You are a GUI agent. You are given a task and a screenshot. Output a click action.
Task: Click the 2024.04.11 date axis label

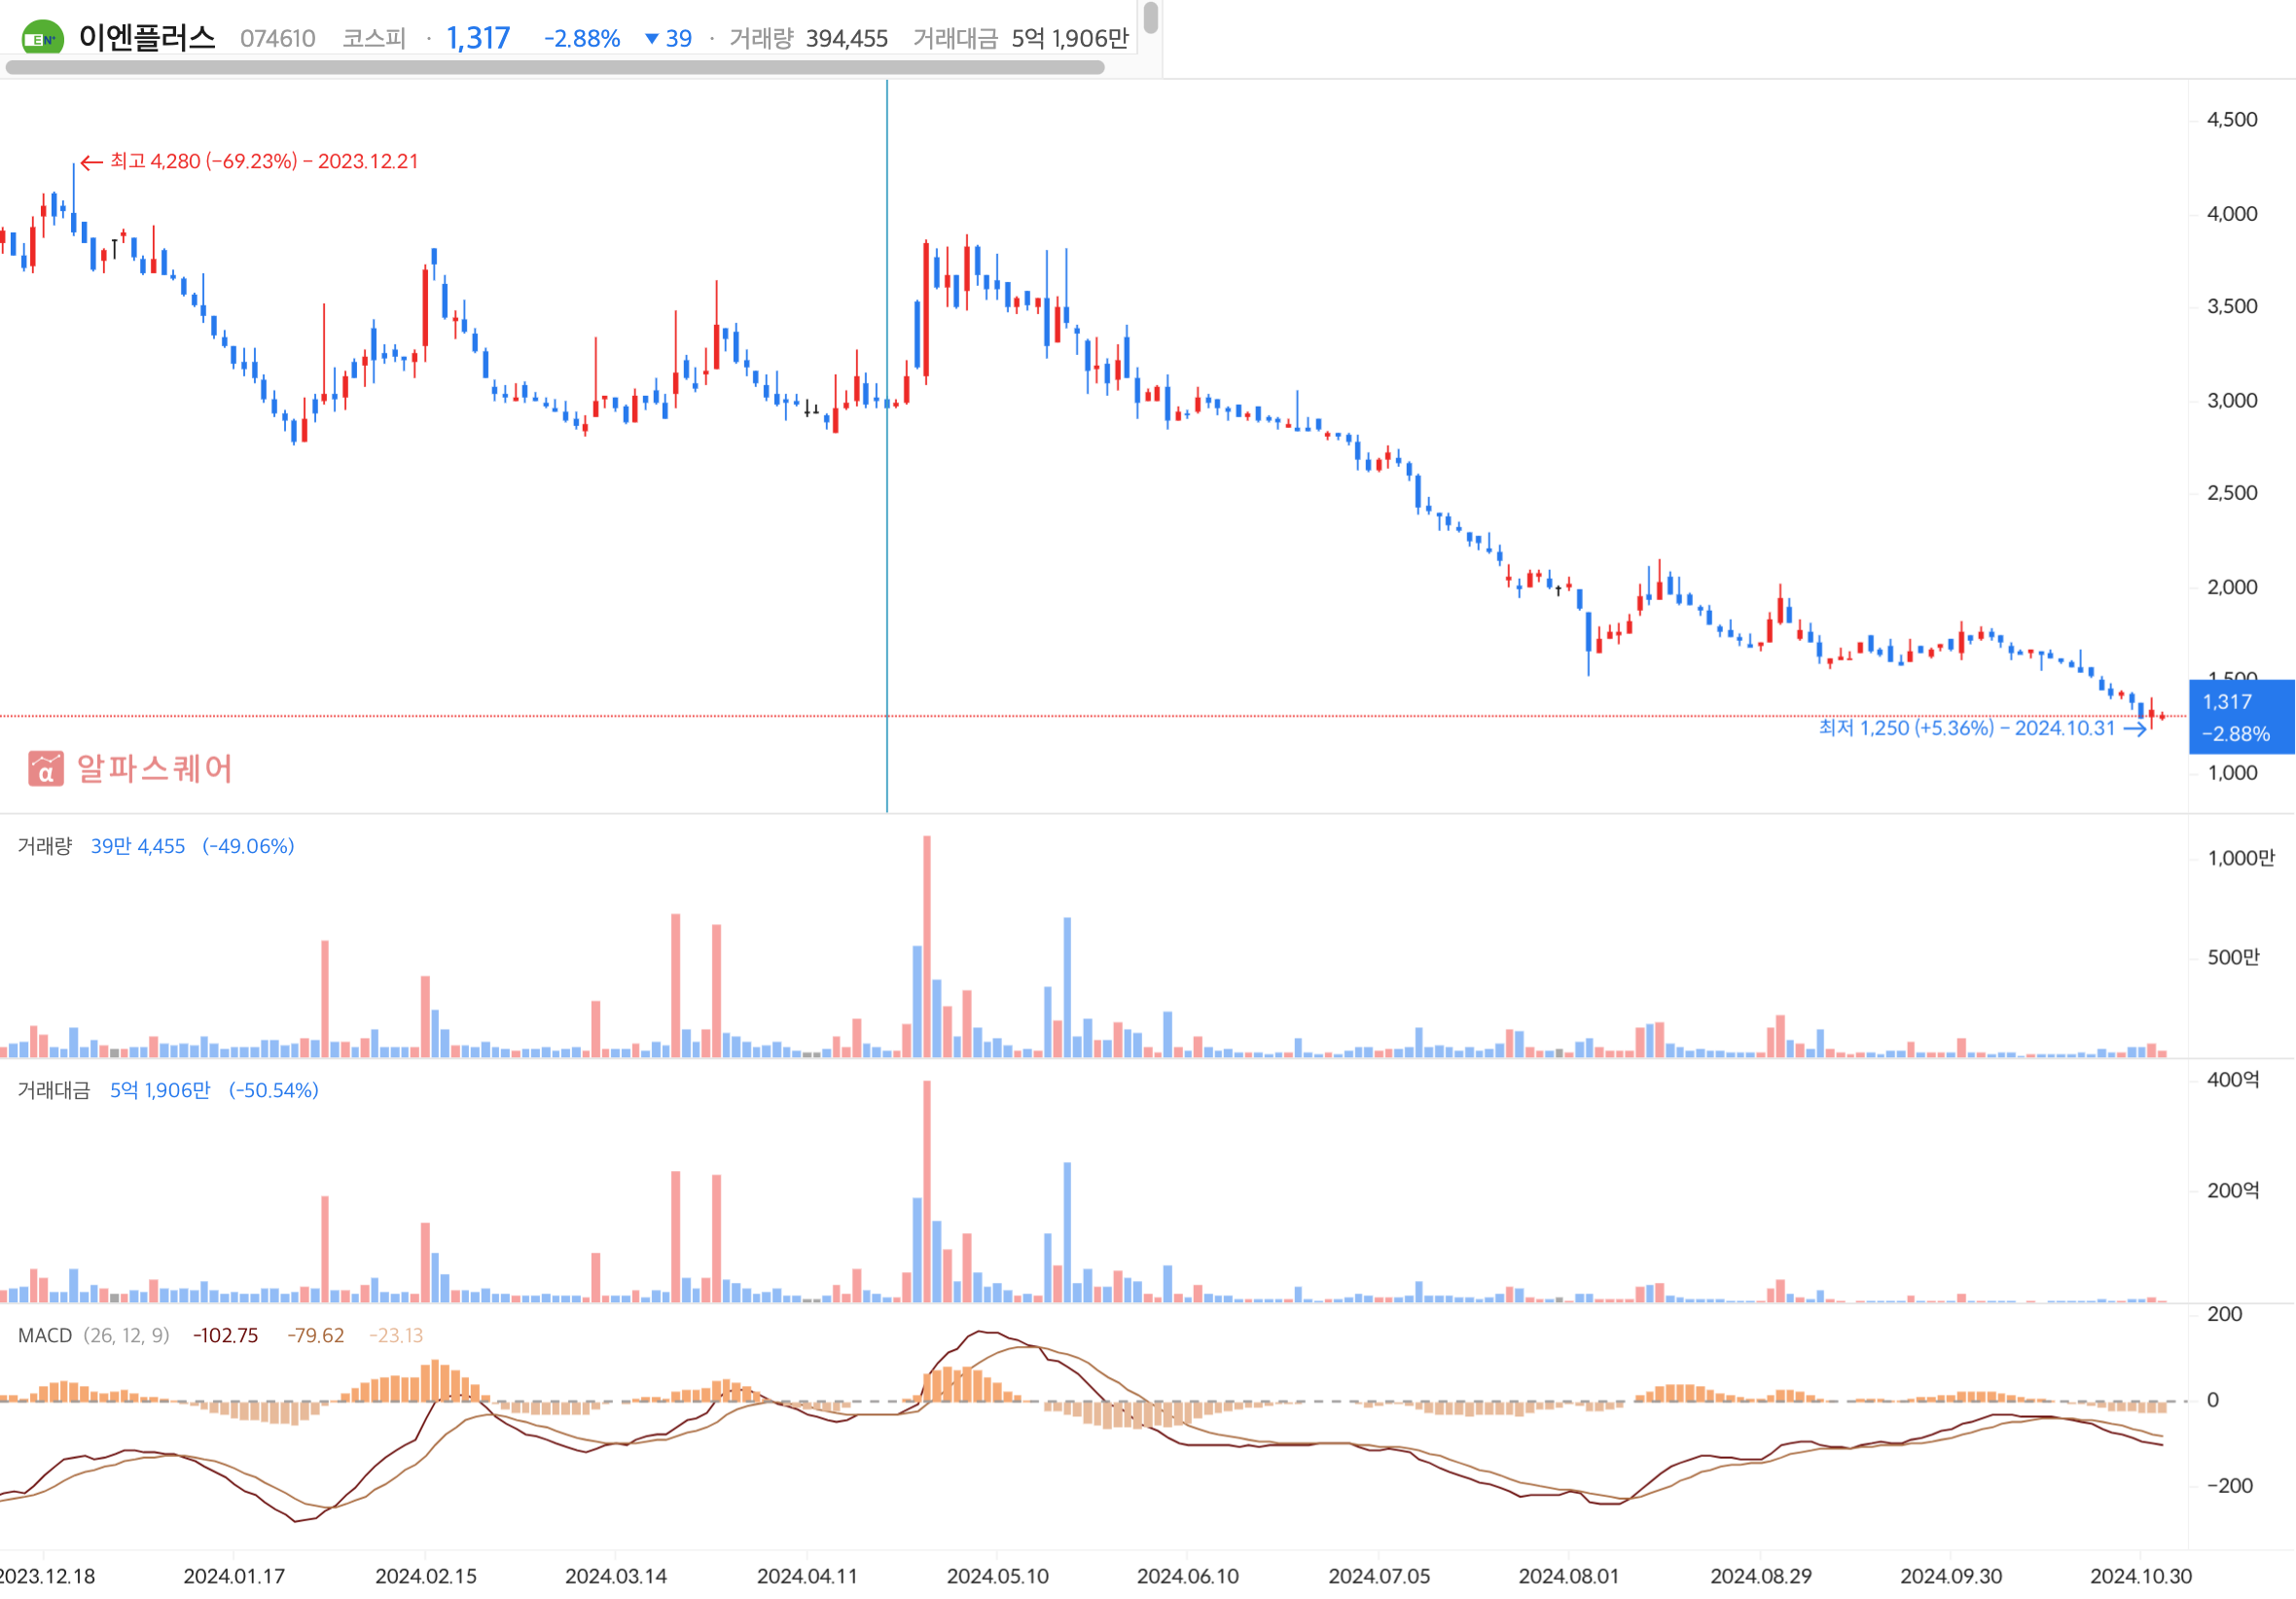point(807,1576)
